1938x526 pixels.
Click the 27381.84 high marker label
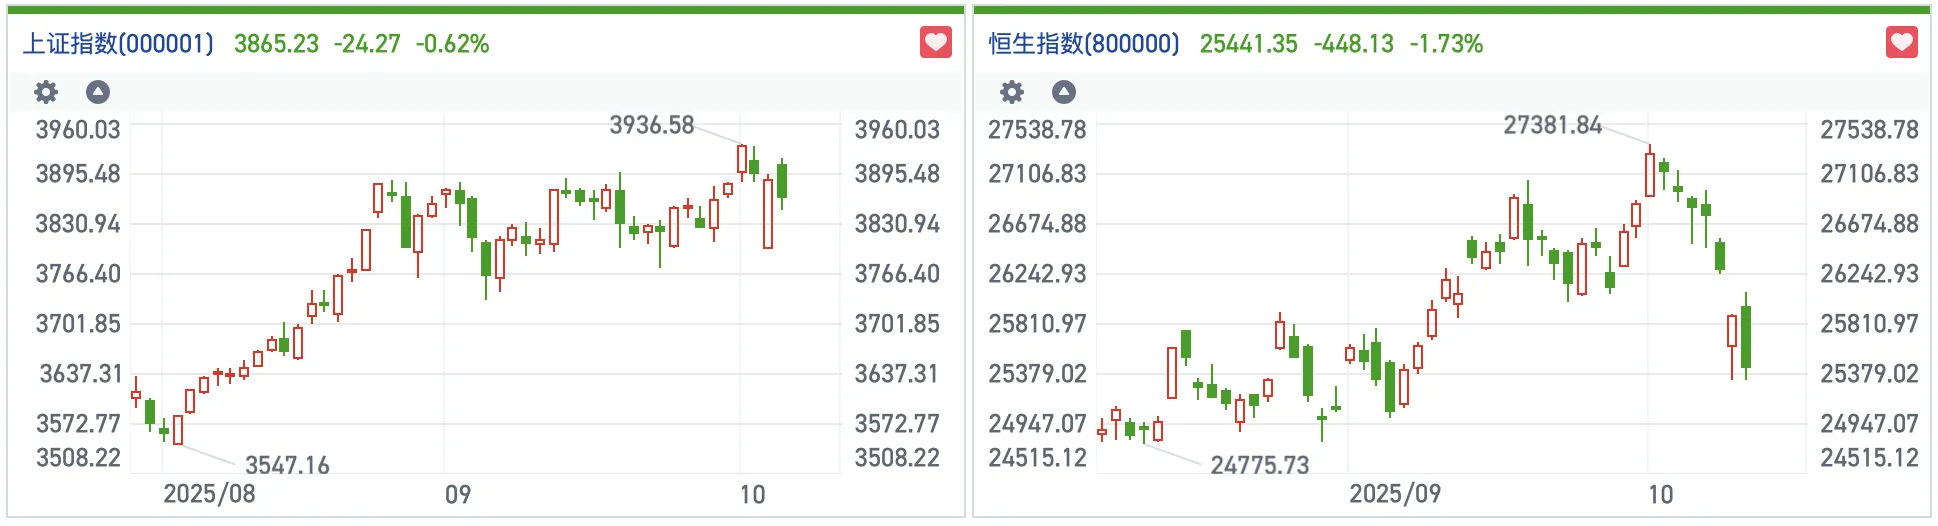[1552, 125]
